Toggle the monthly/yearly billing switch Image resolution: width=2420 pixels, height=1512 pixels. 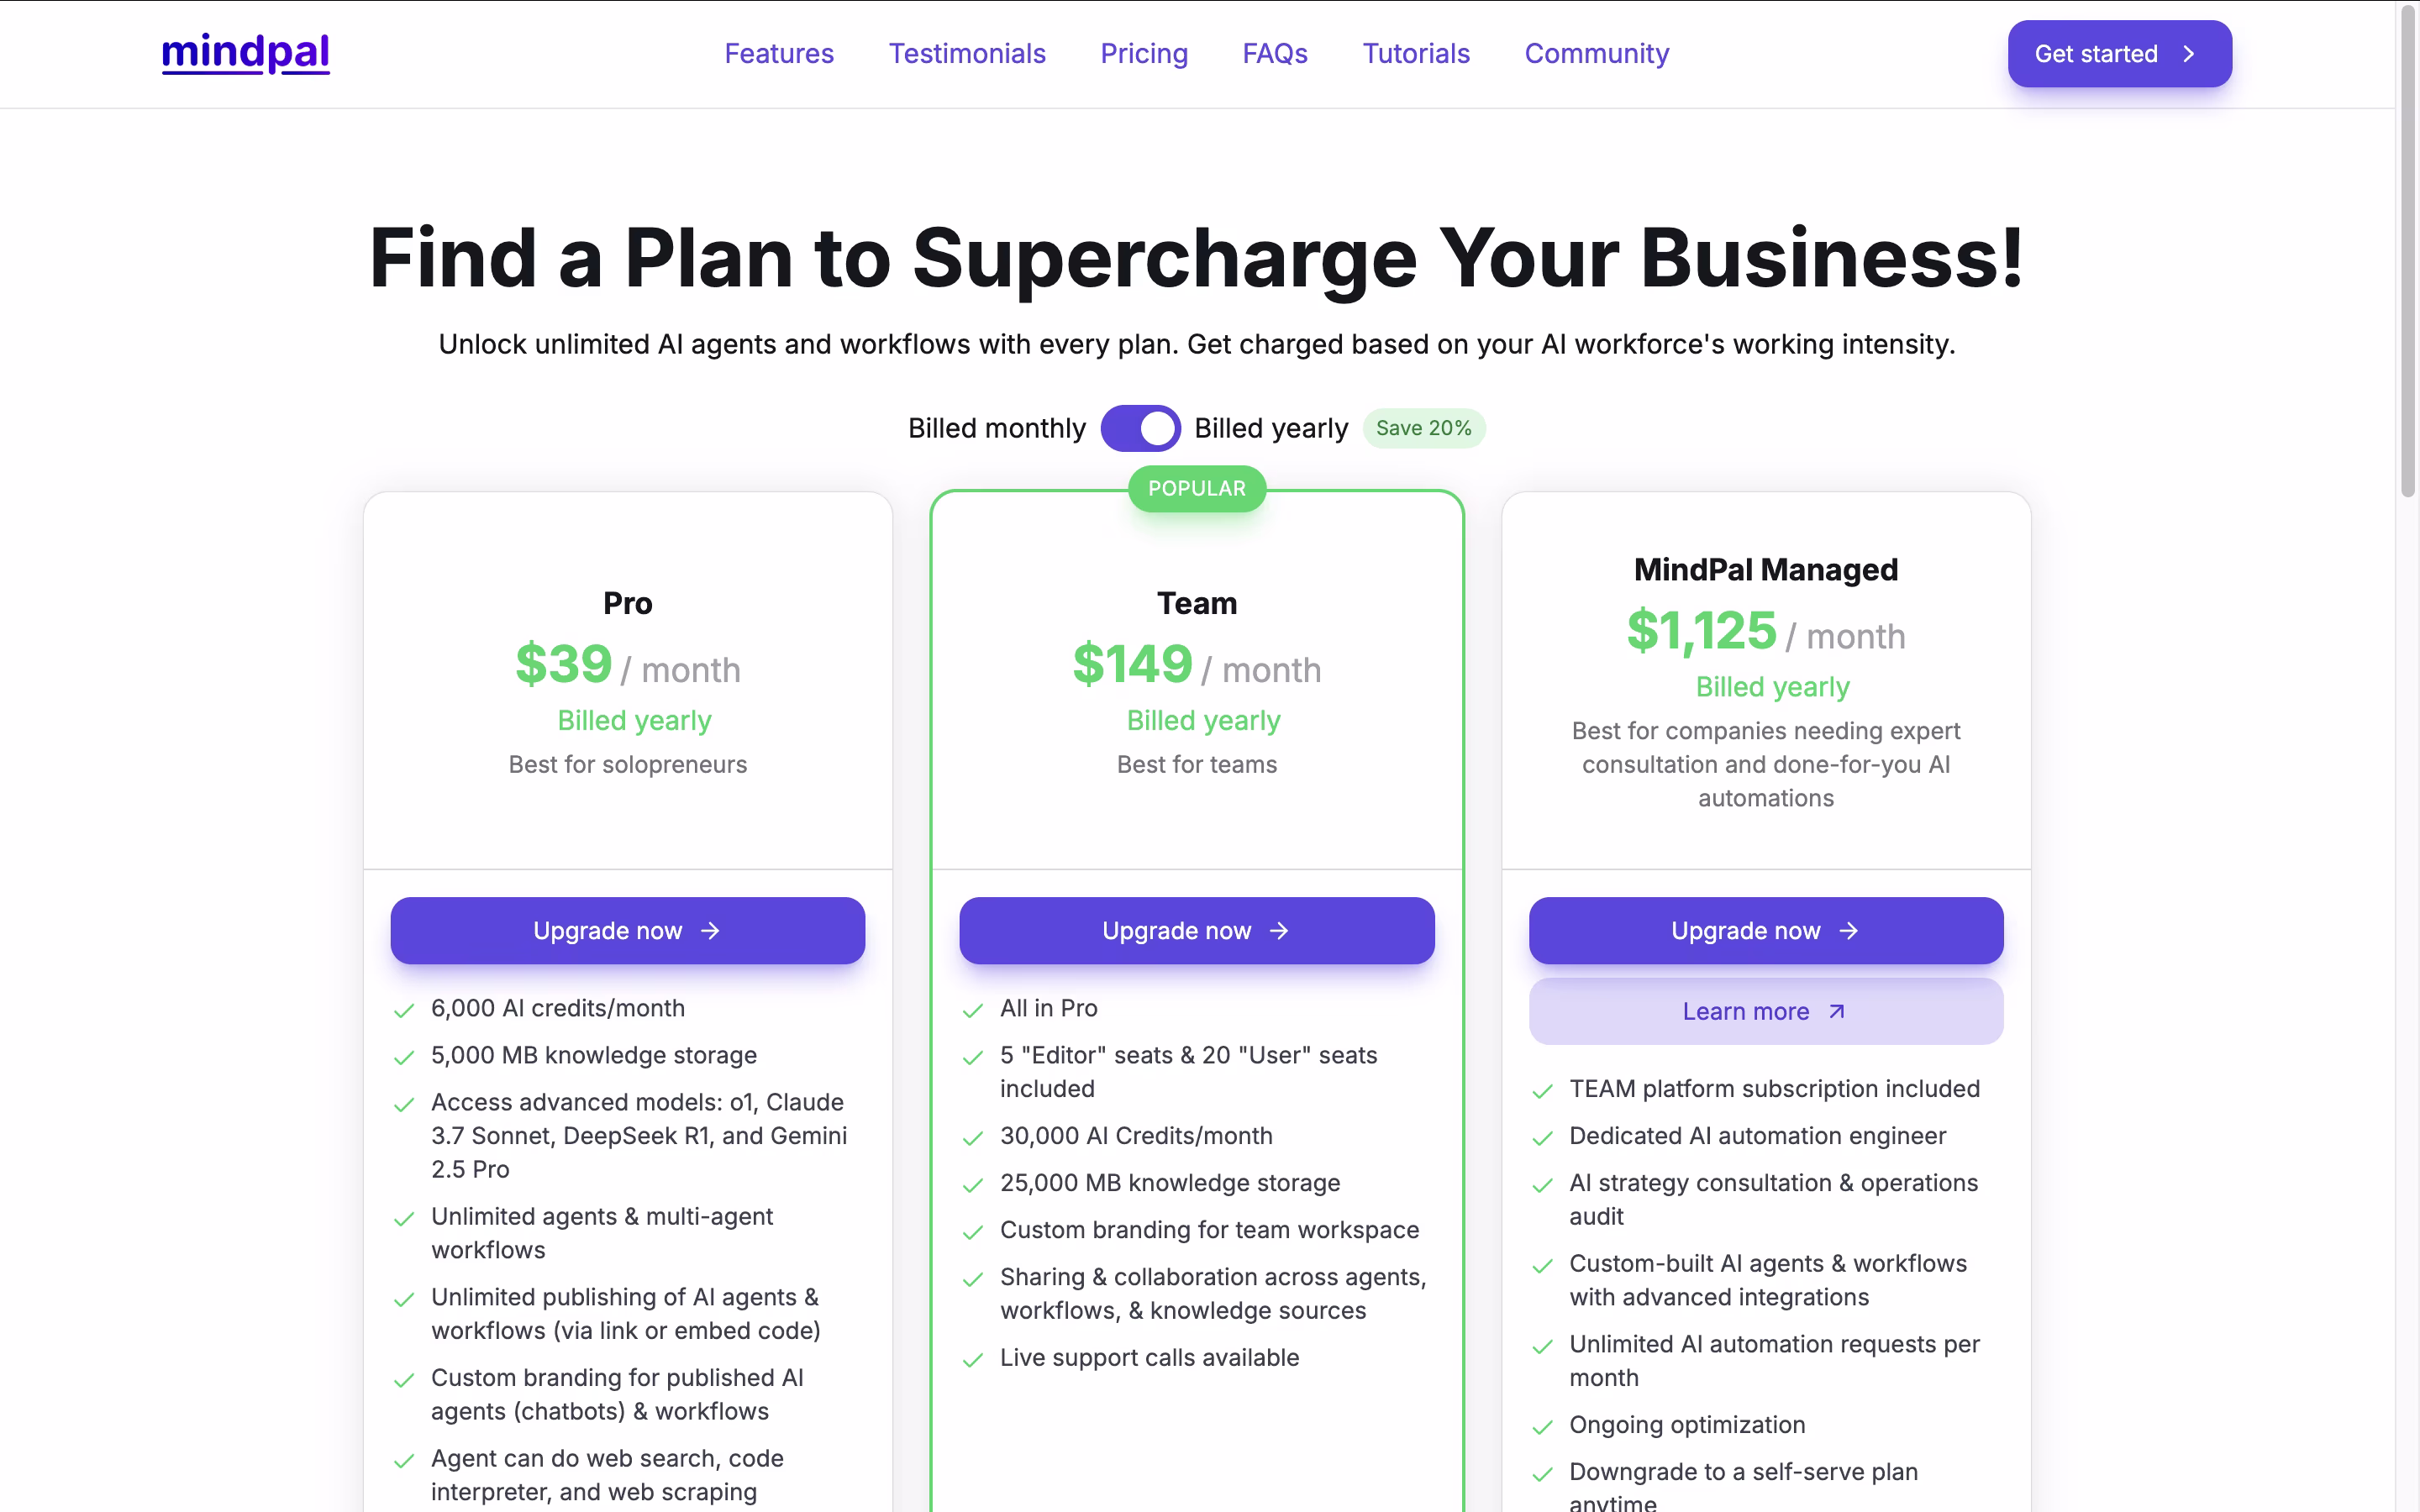tap(1140, 429)
